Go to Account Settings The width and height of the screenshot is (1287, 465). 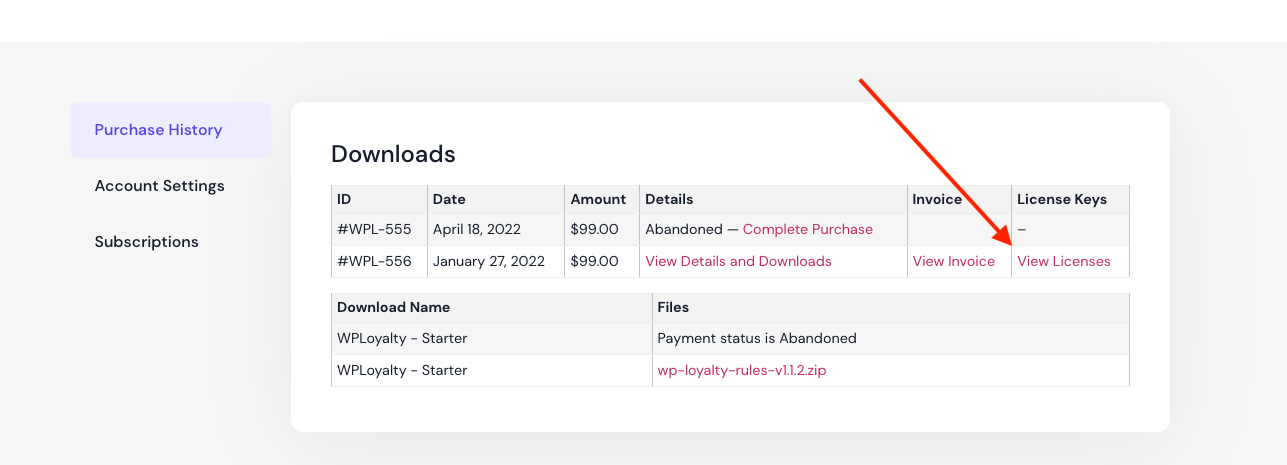(x=159, y=186)
